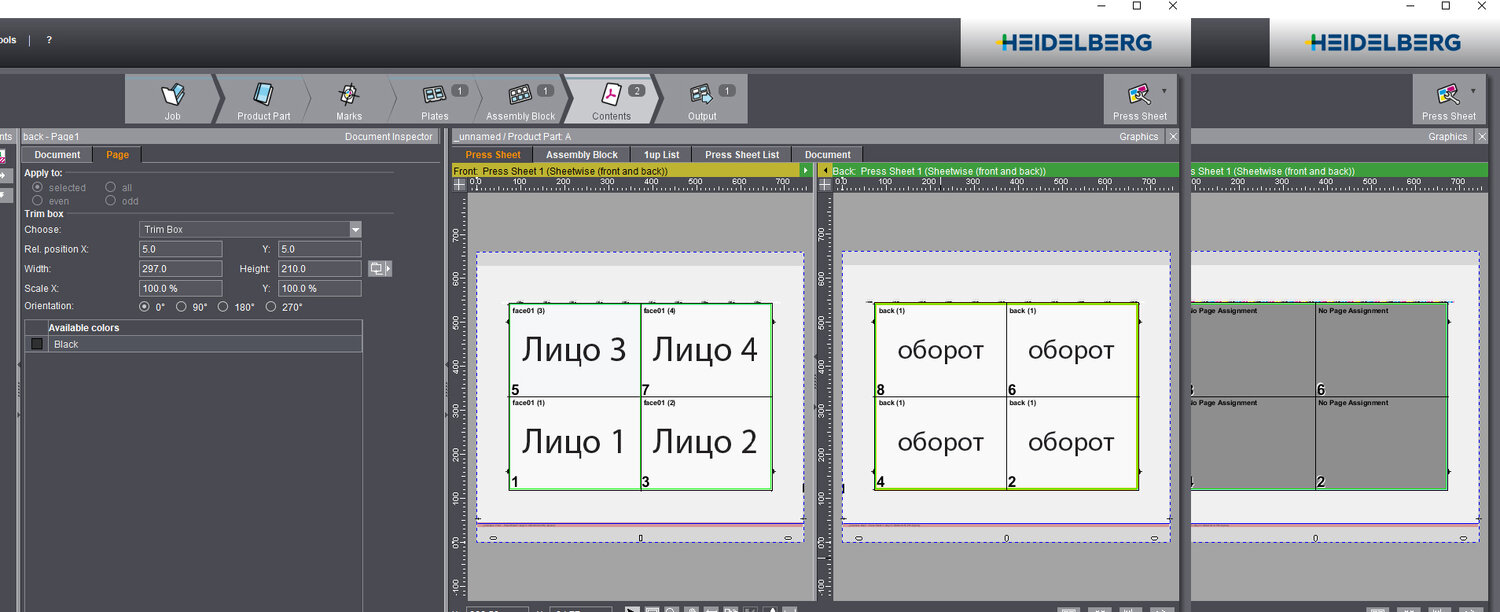
Task: Open the Press Sheet graphics tab
Action: (x=493, y=155)
